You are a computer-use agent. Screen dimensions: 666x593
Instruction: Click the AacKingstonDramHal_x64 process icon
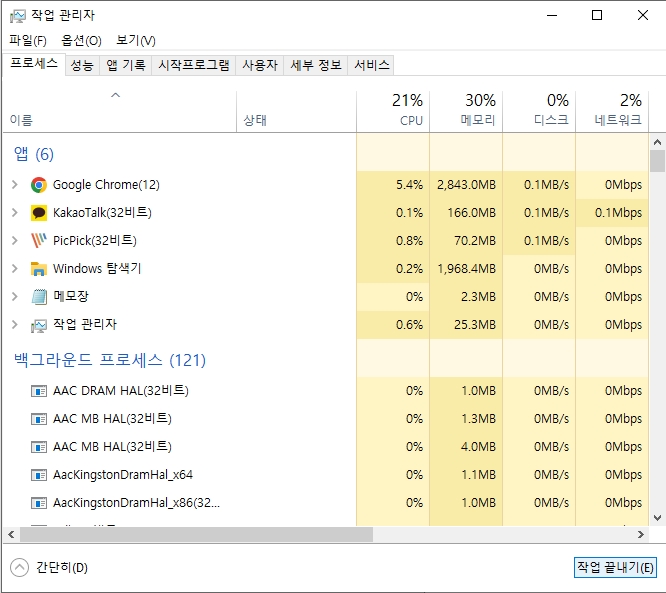39,475
